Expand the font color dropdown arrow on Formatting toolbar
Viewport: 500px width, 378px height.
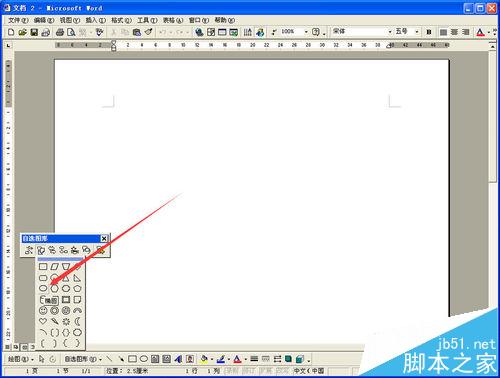[x=488, y=32]
